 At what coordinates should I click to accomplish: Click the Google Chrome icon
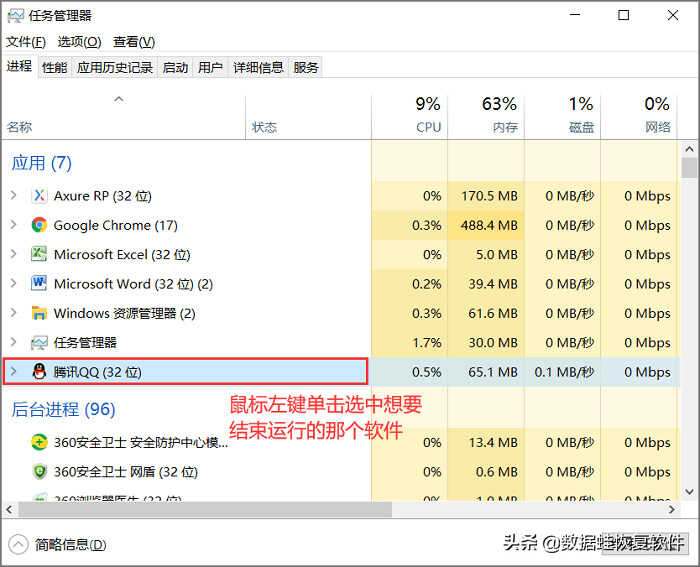click(39, 225)
